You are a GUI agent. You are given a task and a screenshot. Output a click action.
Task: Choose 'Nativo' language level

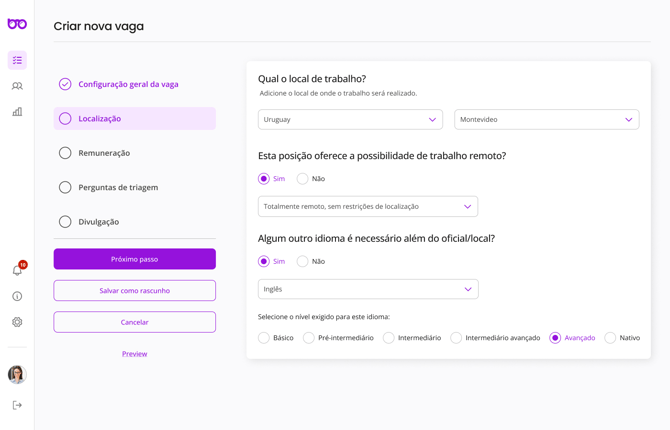click(x=610, y=338)
